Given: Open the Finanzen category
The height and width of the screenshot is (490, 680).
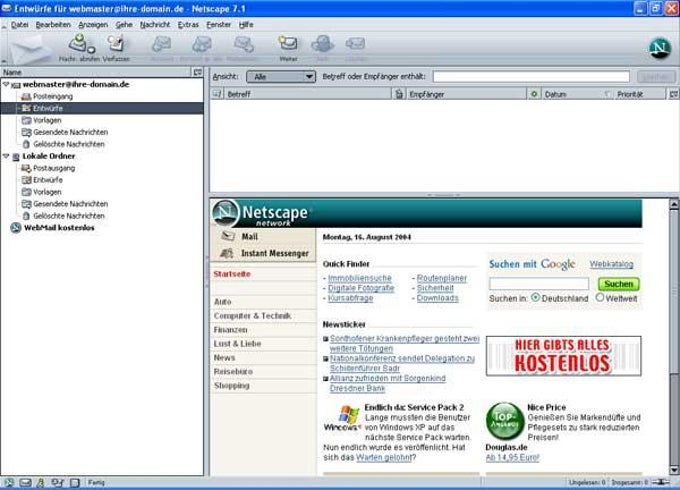Looking at the screenshot, I should click(230, 330).
